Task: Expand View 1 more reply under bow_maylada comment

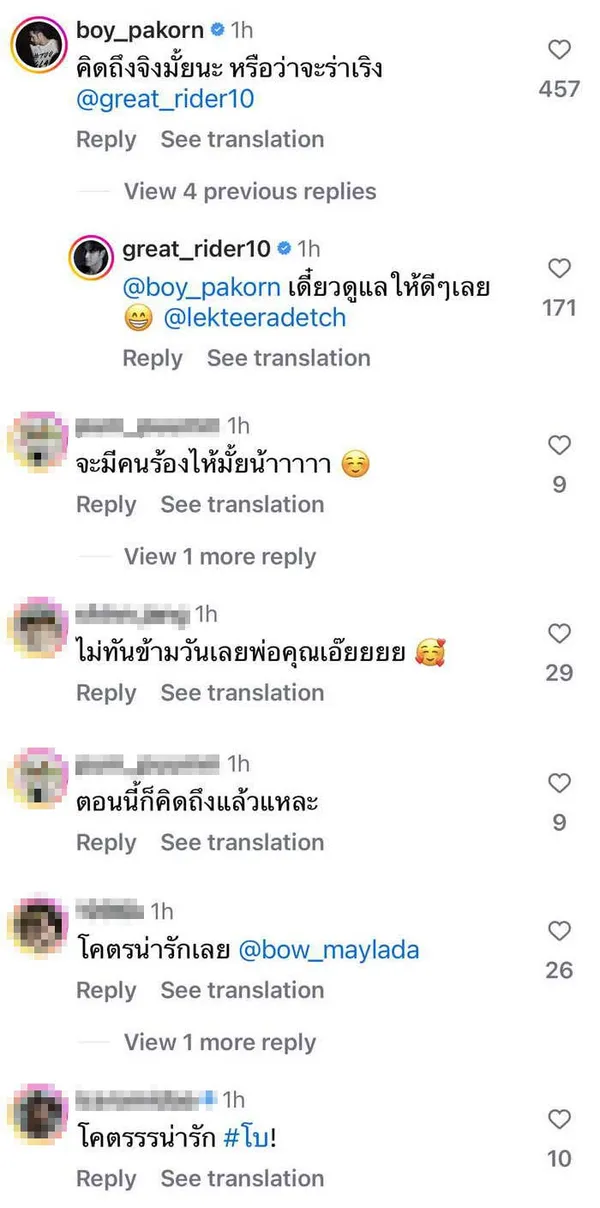Action: (x=219, y=1043)
